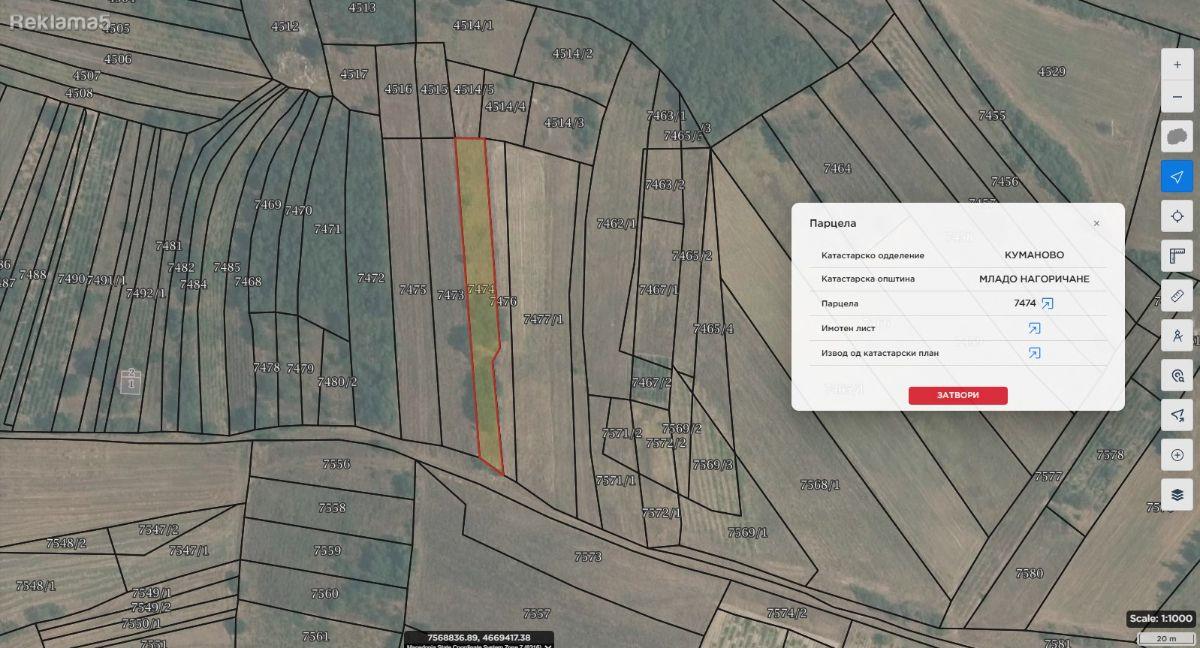Click parcel label 7462/1 on the map
This screenshot has height=648, width=1200.
click(616, 223)
